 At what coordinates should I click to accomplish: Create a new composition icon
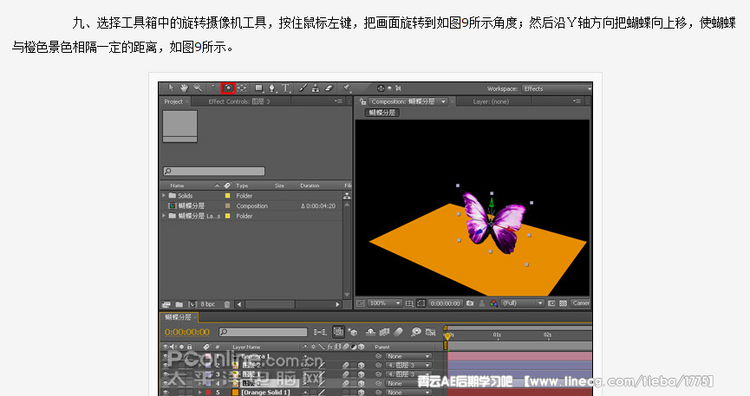pos(193,304)
